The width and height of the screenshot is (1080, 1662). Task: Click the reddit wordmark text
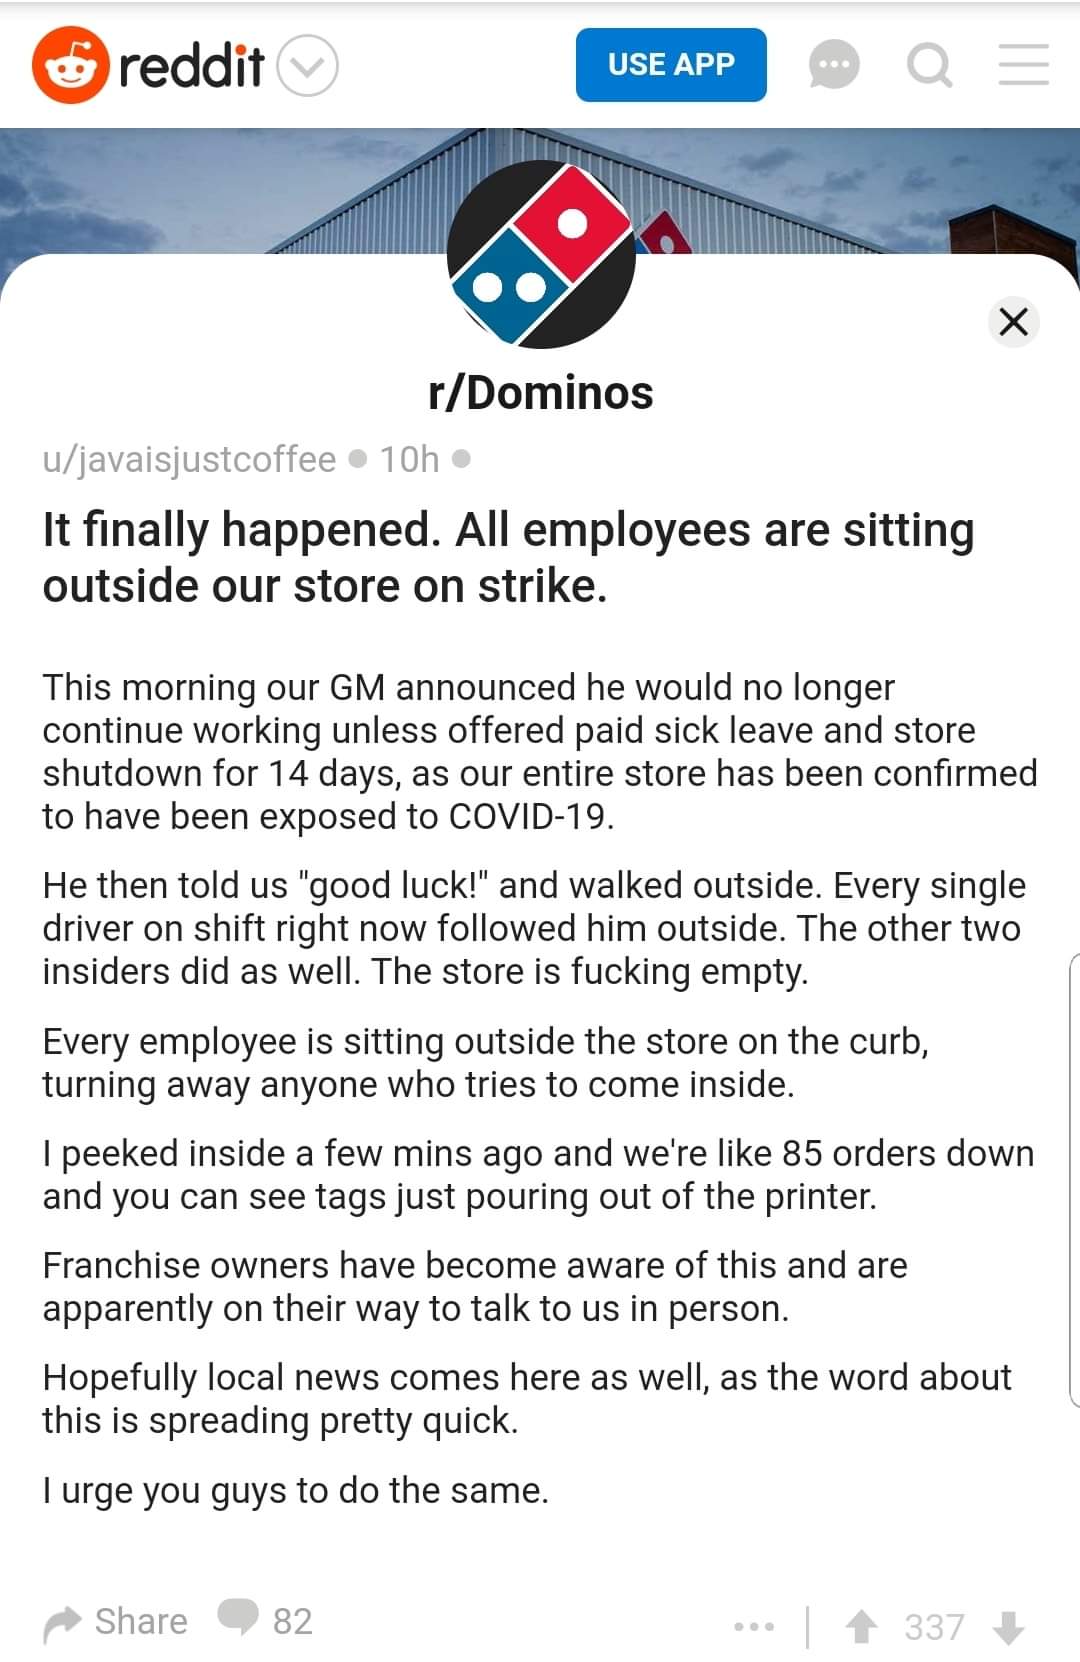[191, 66]
